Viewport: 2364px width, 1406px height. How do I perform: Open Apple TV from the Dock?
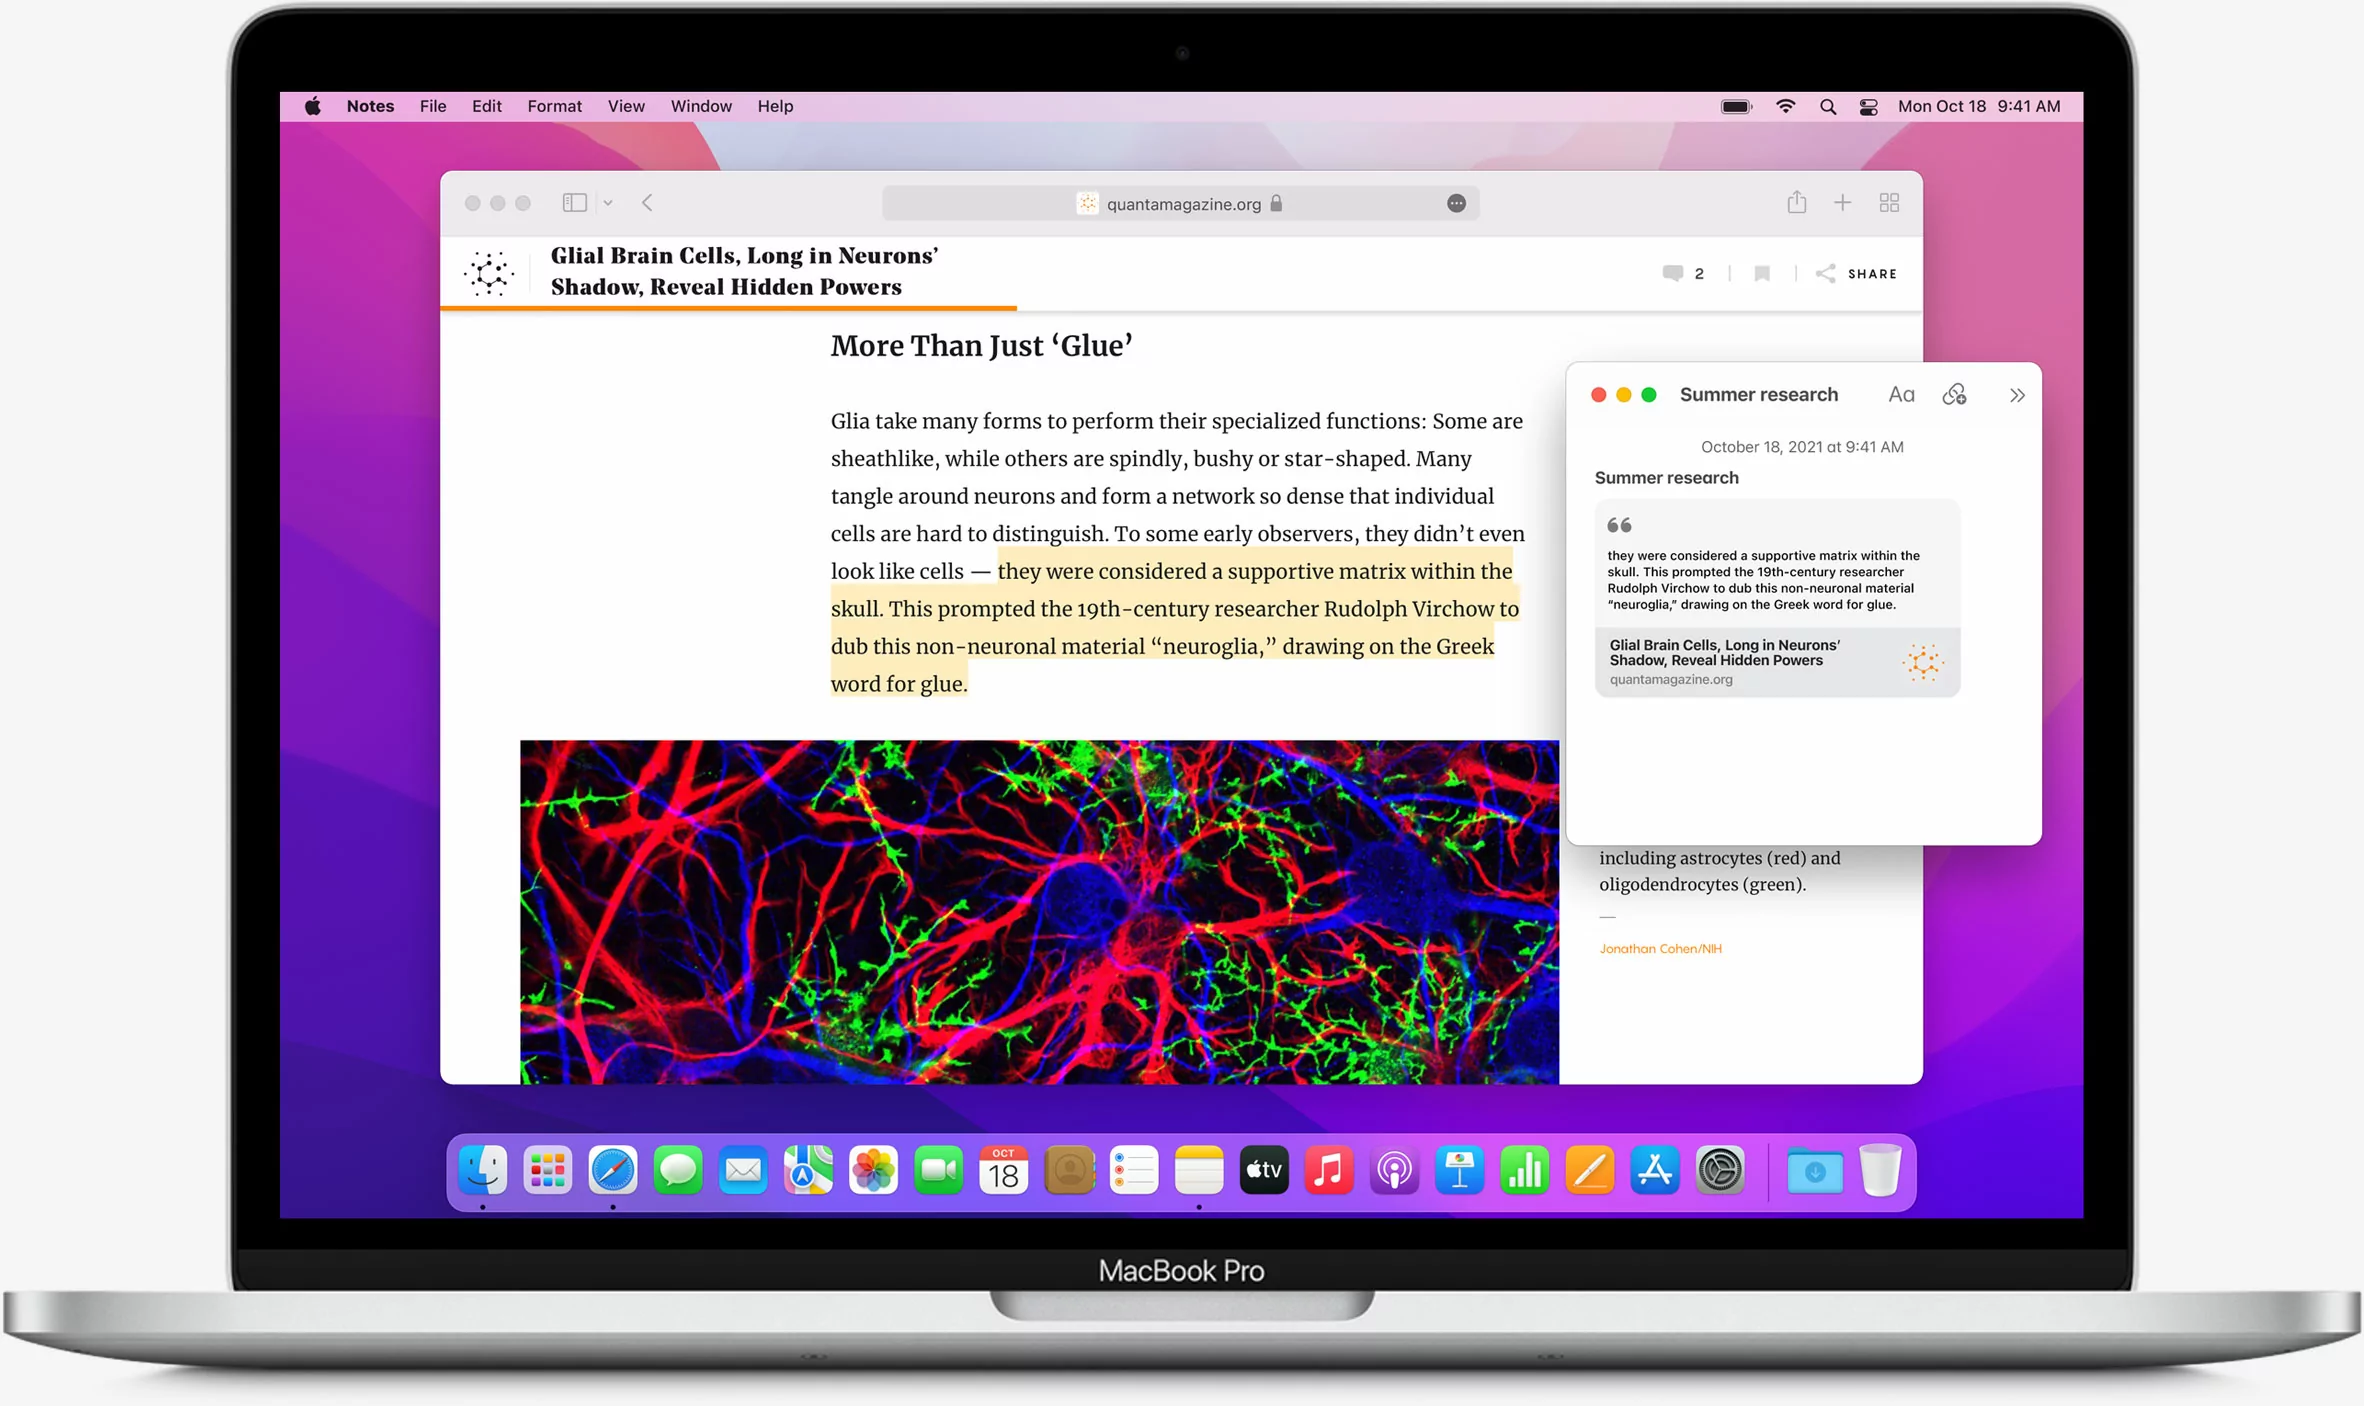(x=1264, y=1170)
